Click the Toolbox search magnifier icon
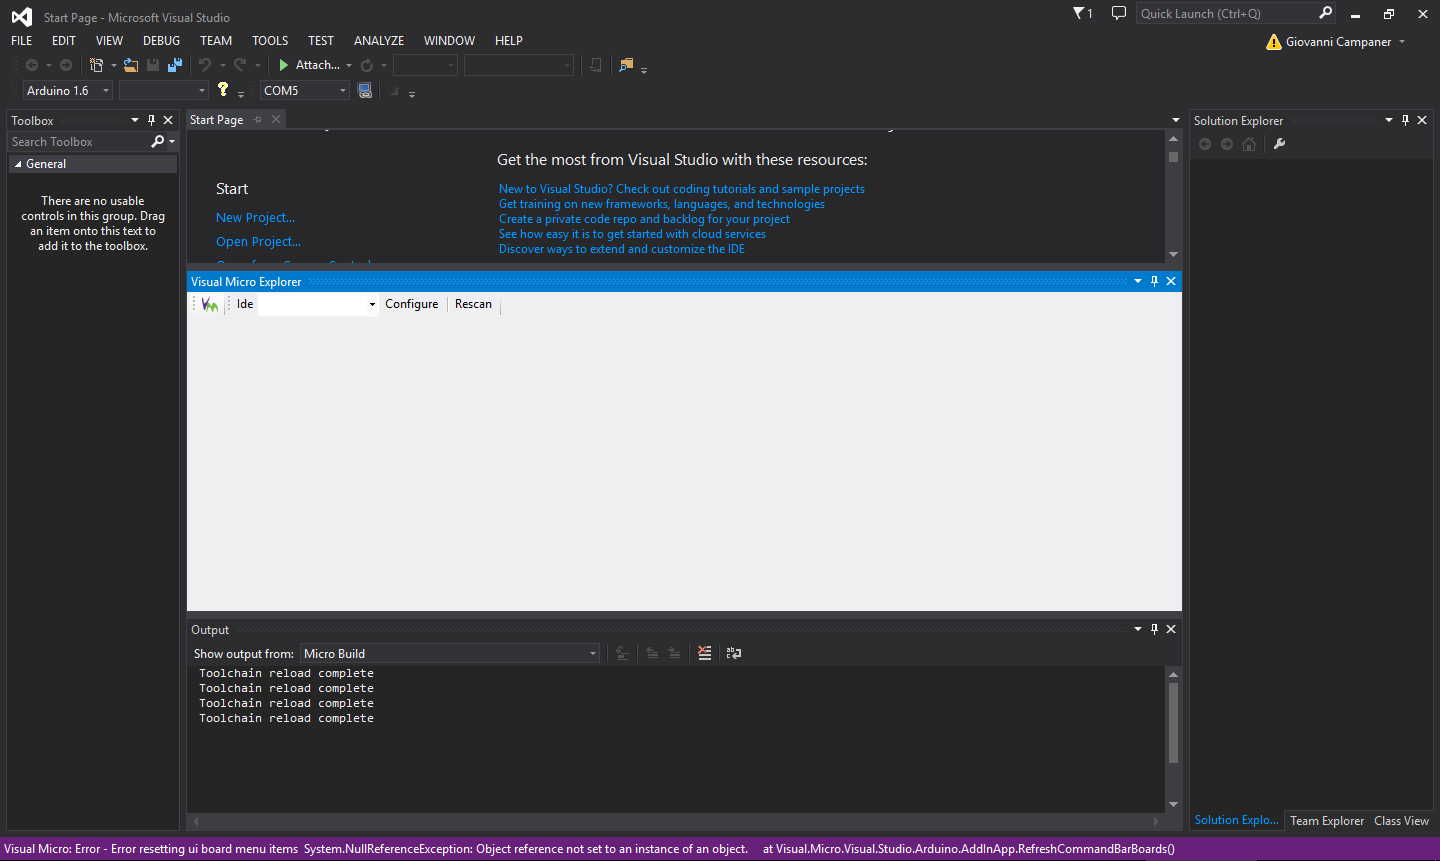 (157, 142)
